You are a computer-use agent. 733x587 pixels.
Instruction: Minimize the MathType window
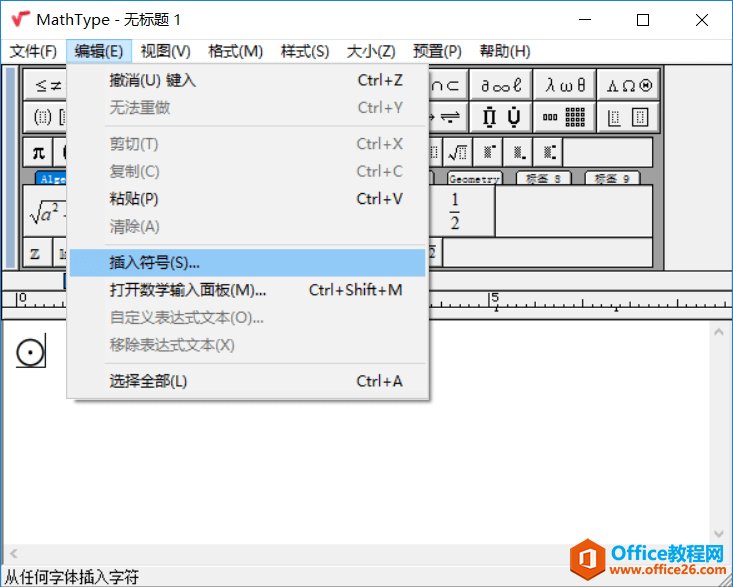[584, 20]
